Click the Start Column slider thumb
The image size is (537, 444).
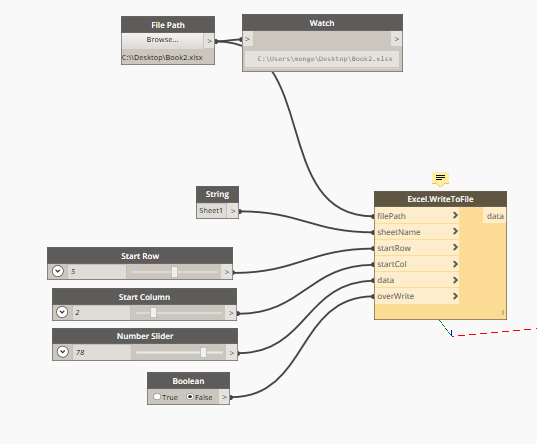tap(153, 312)
